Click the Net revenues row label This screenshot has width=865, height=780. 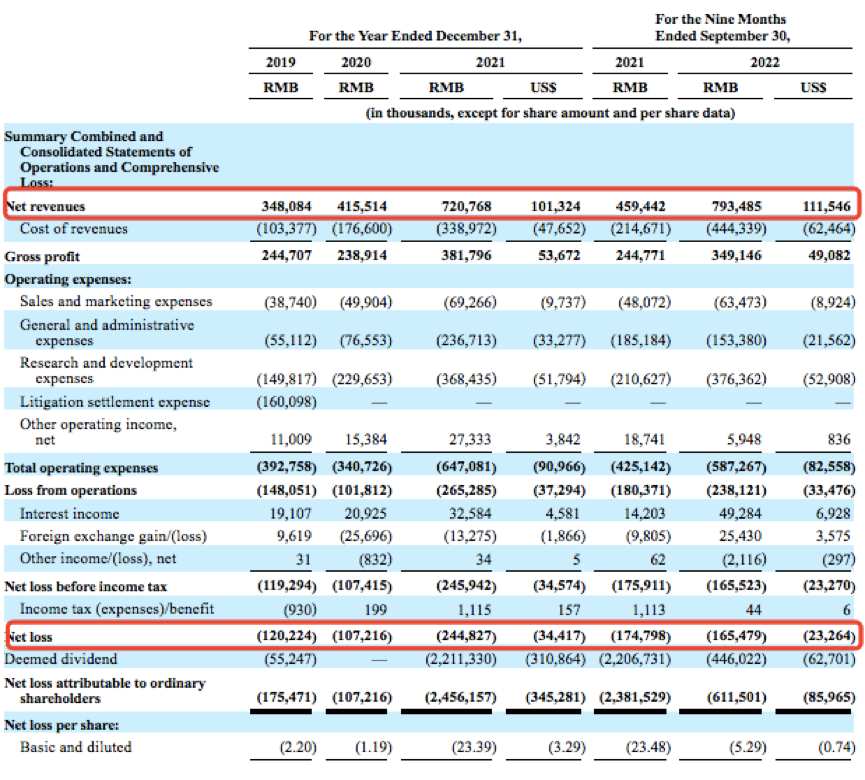(x=45, y=206)
